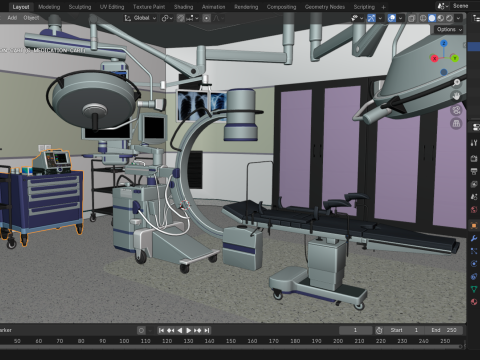Open the Output properties tab
This screenshot has height=360, width=480.
click(x=474, y=171)
